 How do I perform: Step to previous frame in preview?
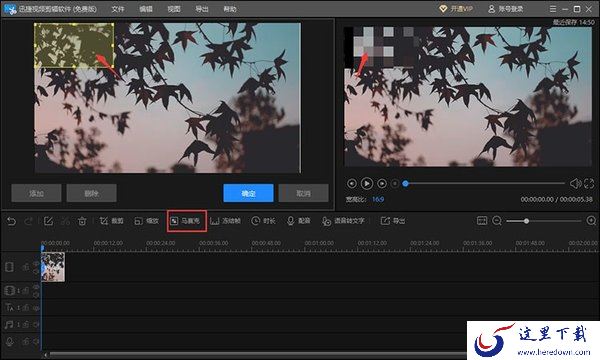[352, 184]
